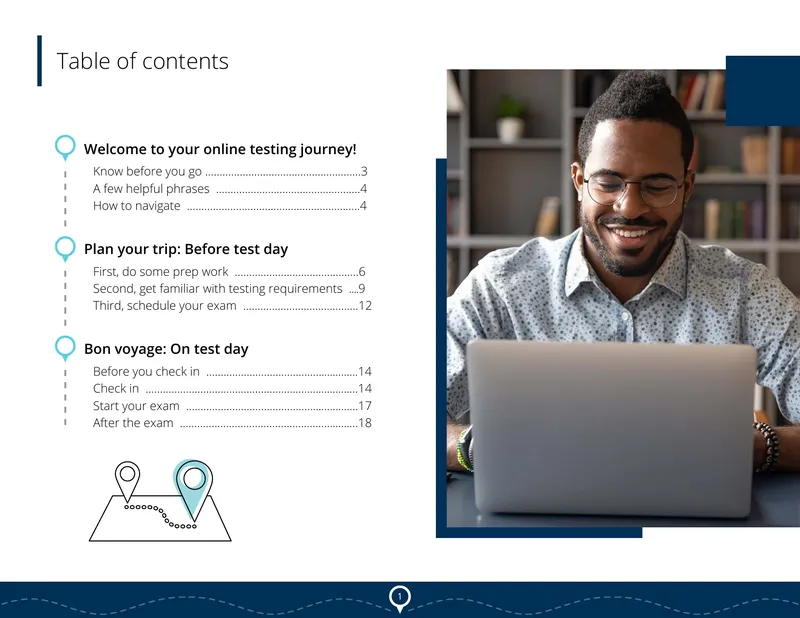Click the page number 18 at "After the exam"
This screenshot has height=618, width=800.
tap(365, 423)
